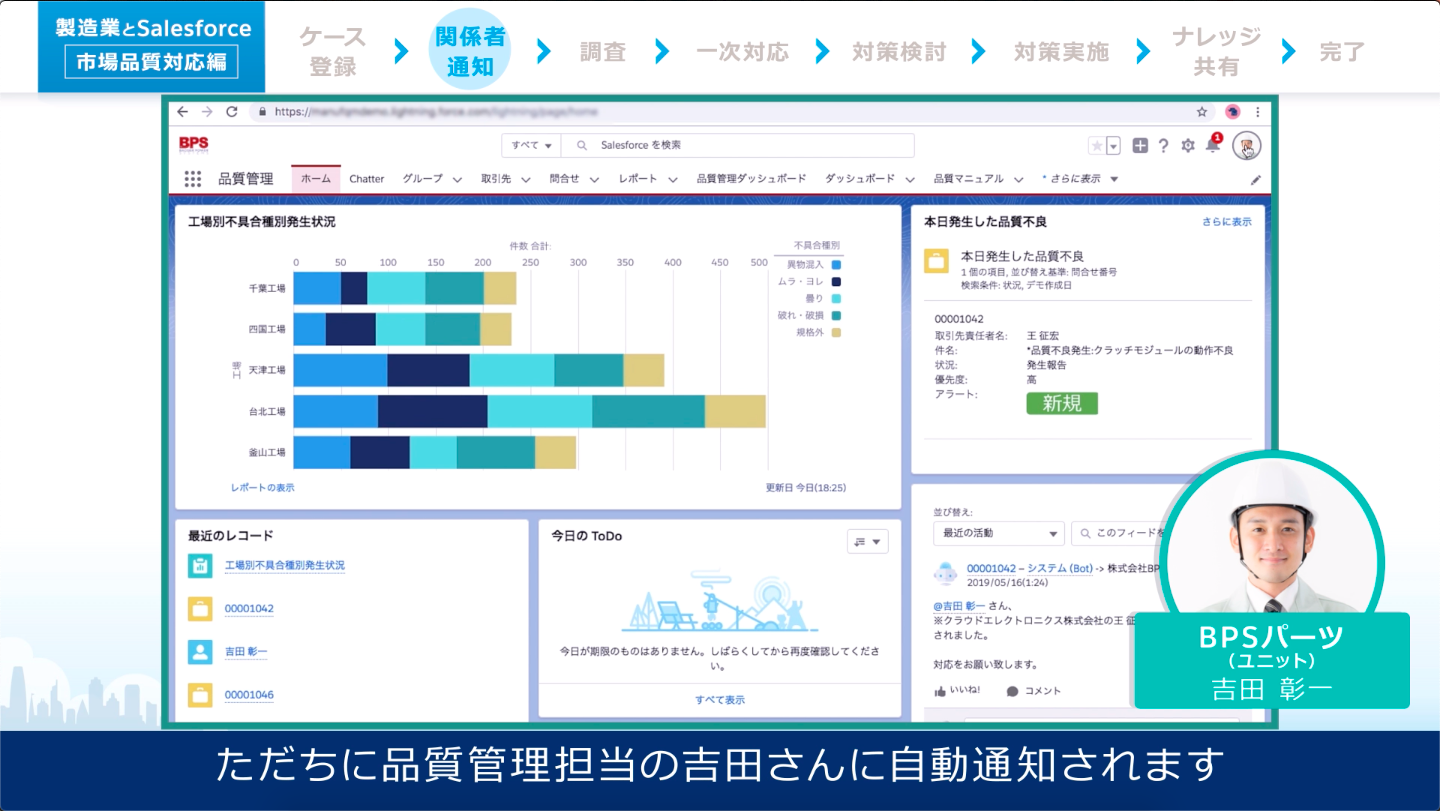The image size is (1440, 811).
Task: Click the 異物混入 legend color swatch
Action: point(836,265)
